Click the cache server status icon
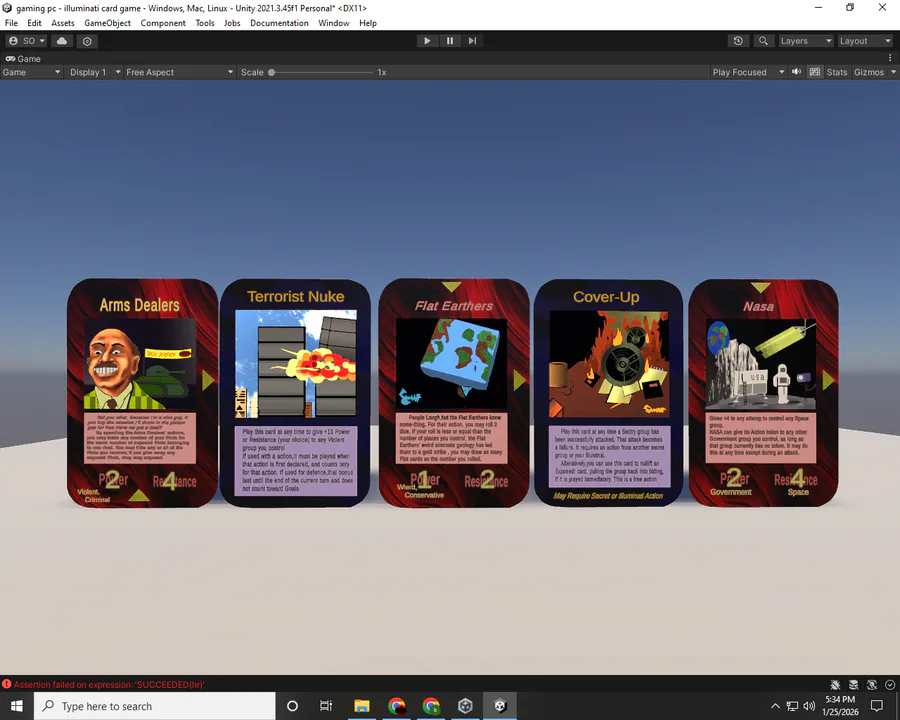Screen dimensions: 900x720 (854, 684)
